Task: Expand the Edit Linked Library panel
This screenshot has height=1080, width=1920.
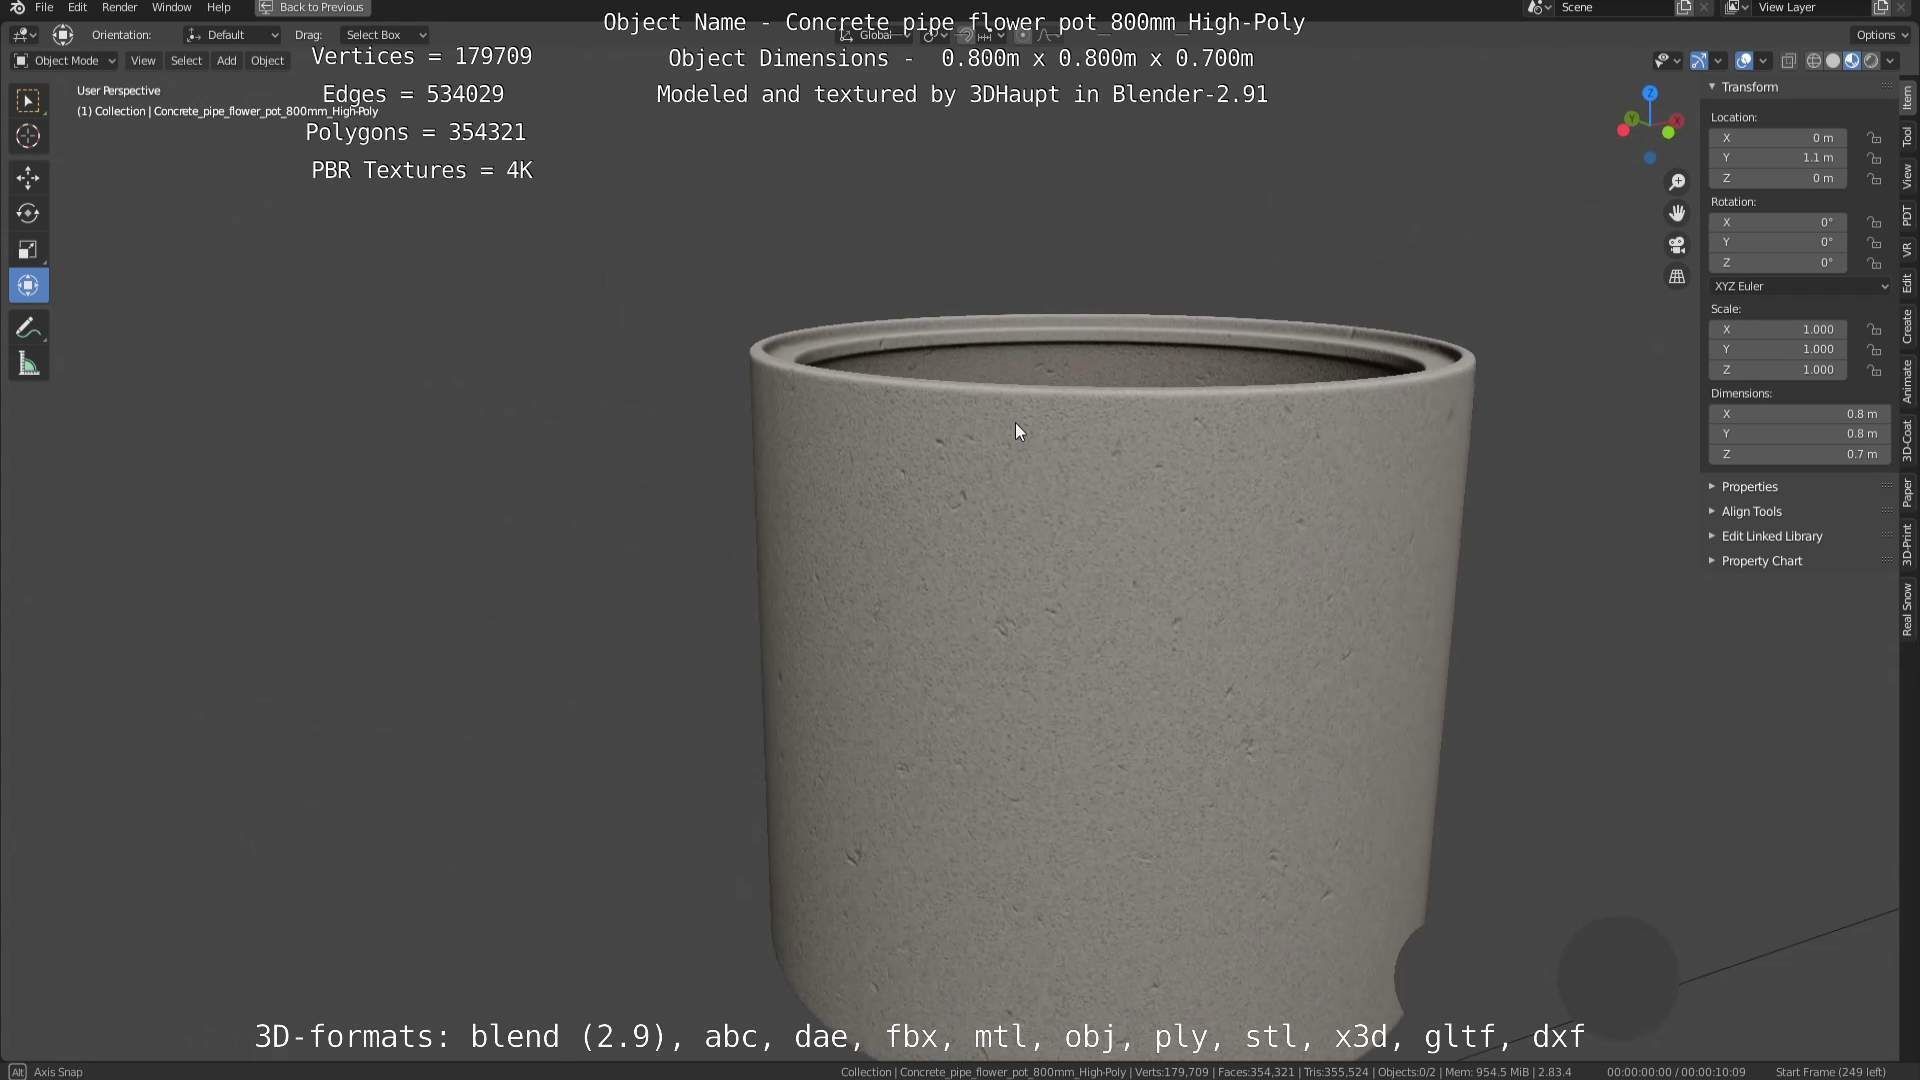Action: [x=1771, y=537]
